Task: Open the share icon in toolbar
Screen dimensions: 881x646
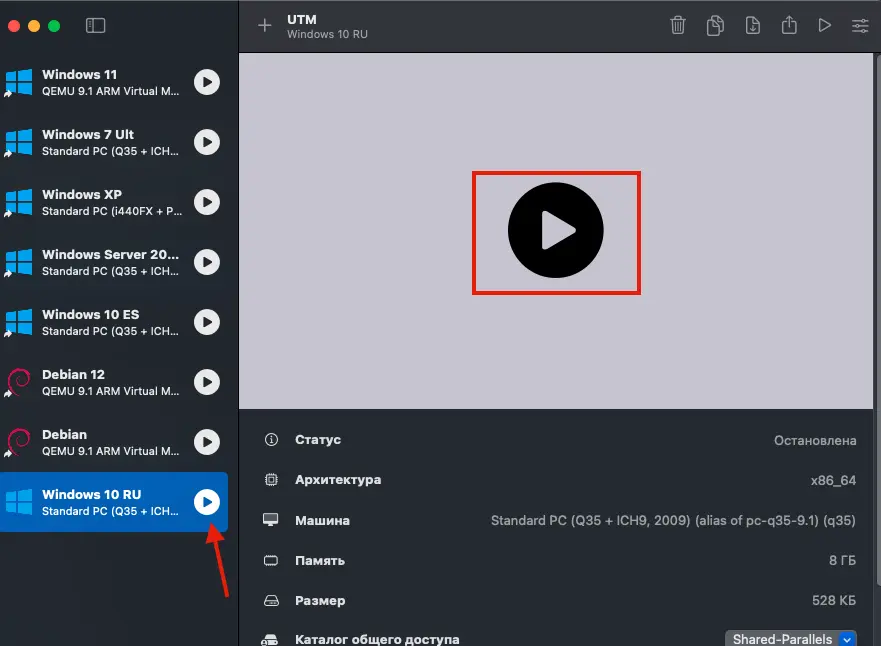Action: click(789, 25)
